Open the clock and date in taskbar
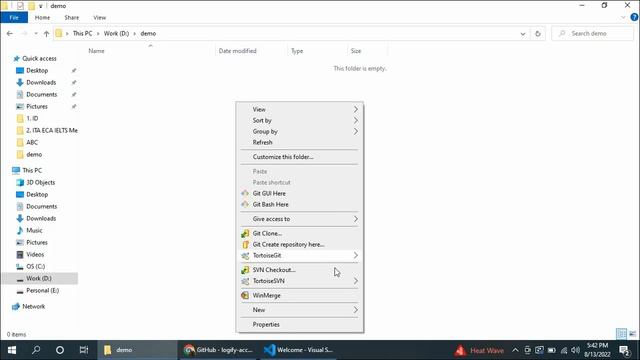The height and width of the screenshot is (360, 640). (x=597, y=350)
